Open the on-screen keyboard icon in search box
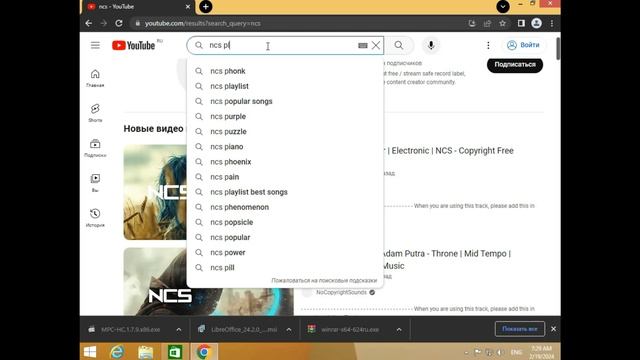Image resolution: width=640 pixels, height=360 pixels. point(362,45)
